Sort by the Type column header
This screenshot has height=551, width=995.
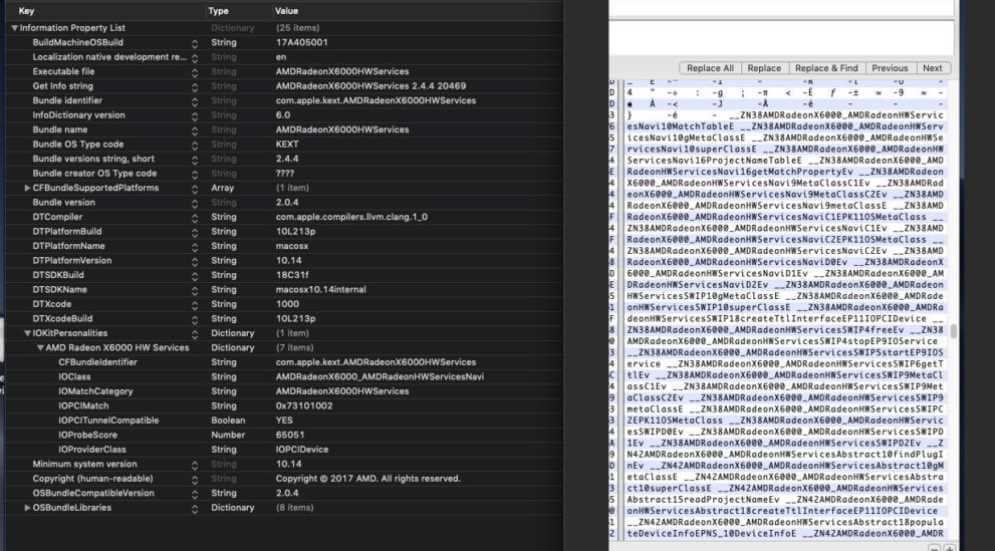pos(218,11)
